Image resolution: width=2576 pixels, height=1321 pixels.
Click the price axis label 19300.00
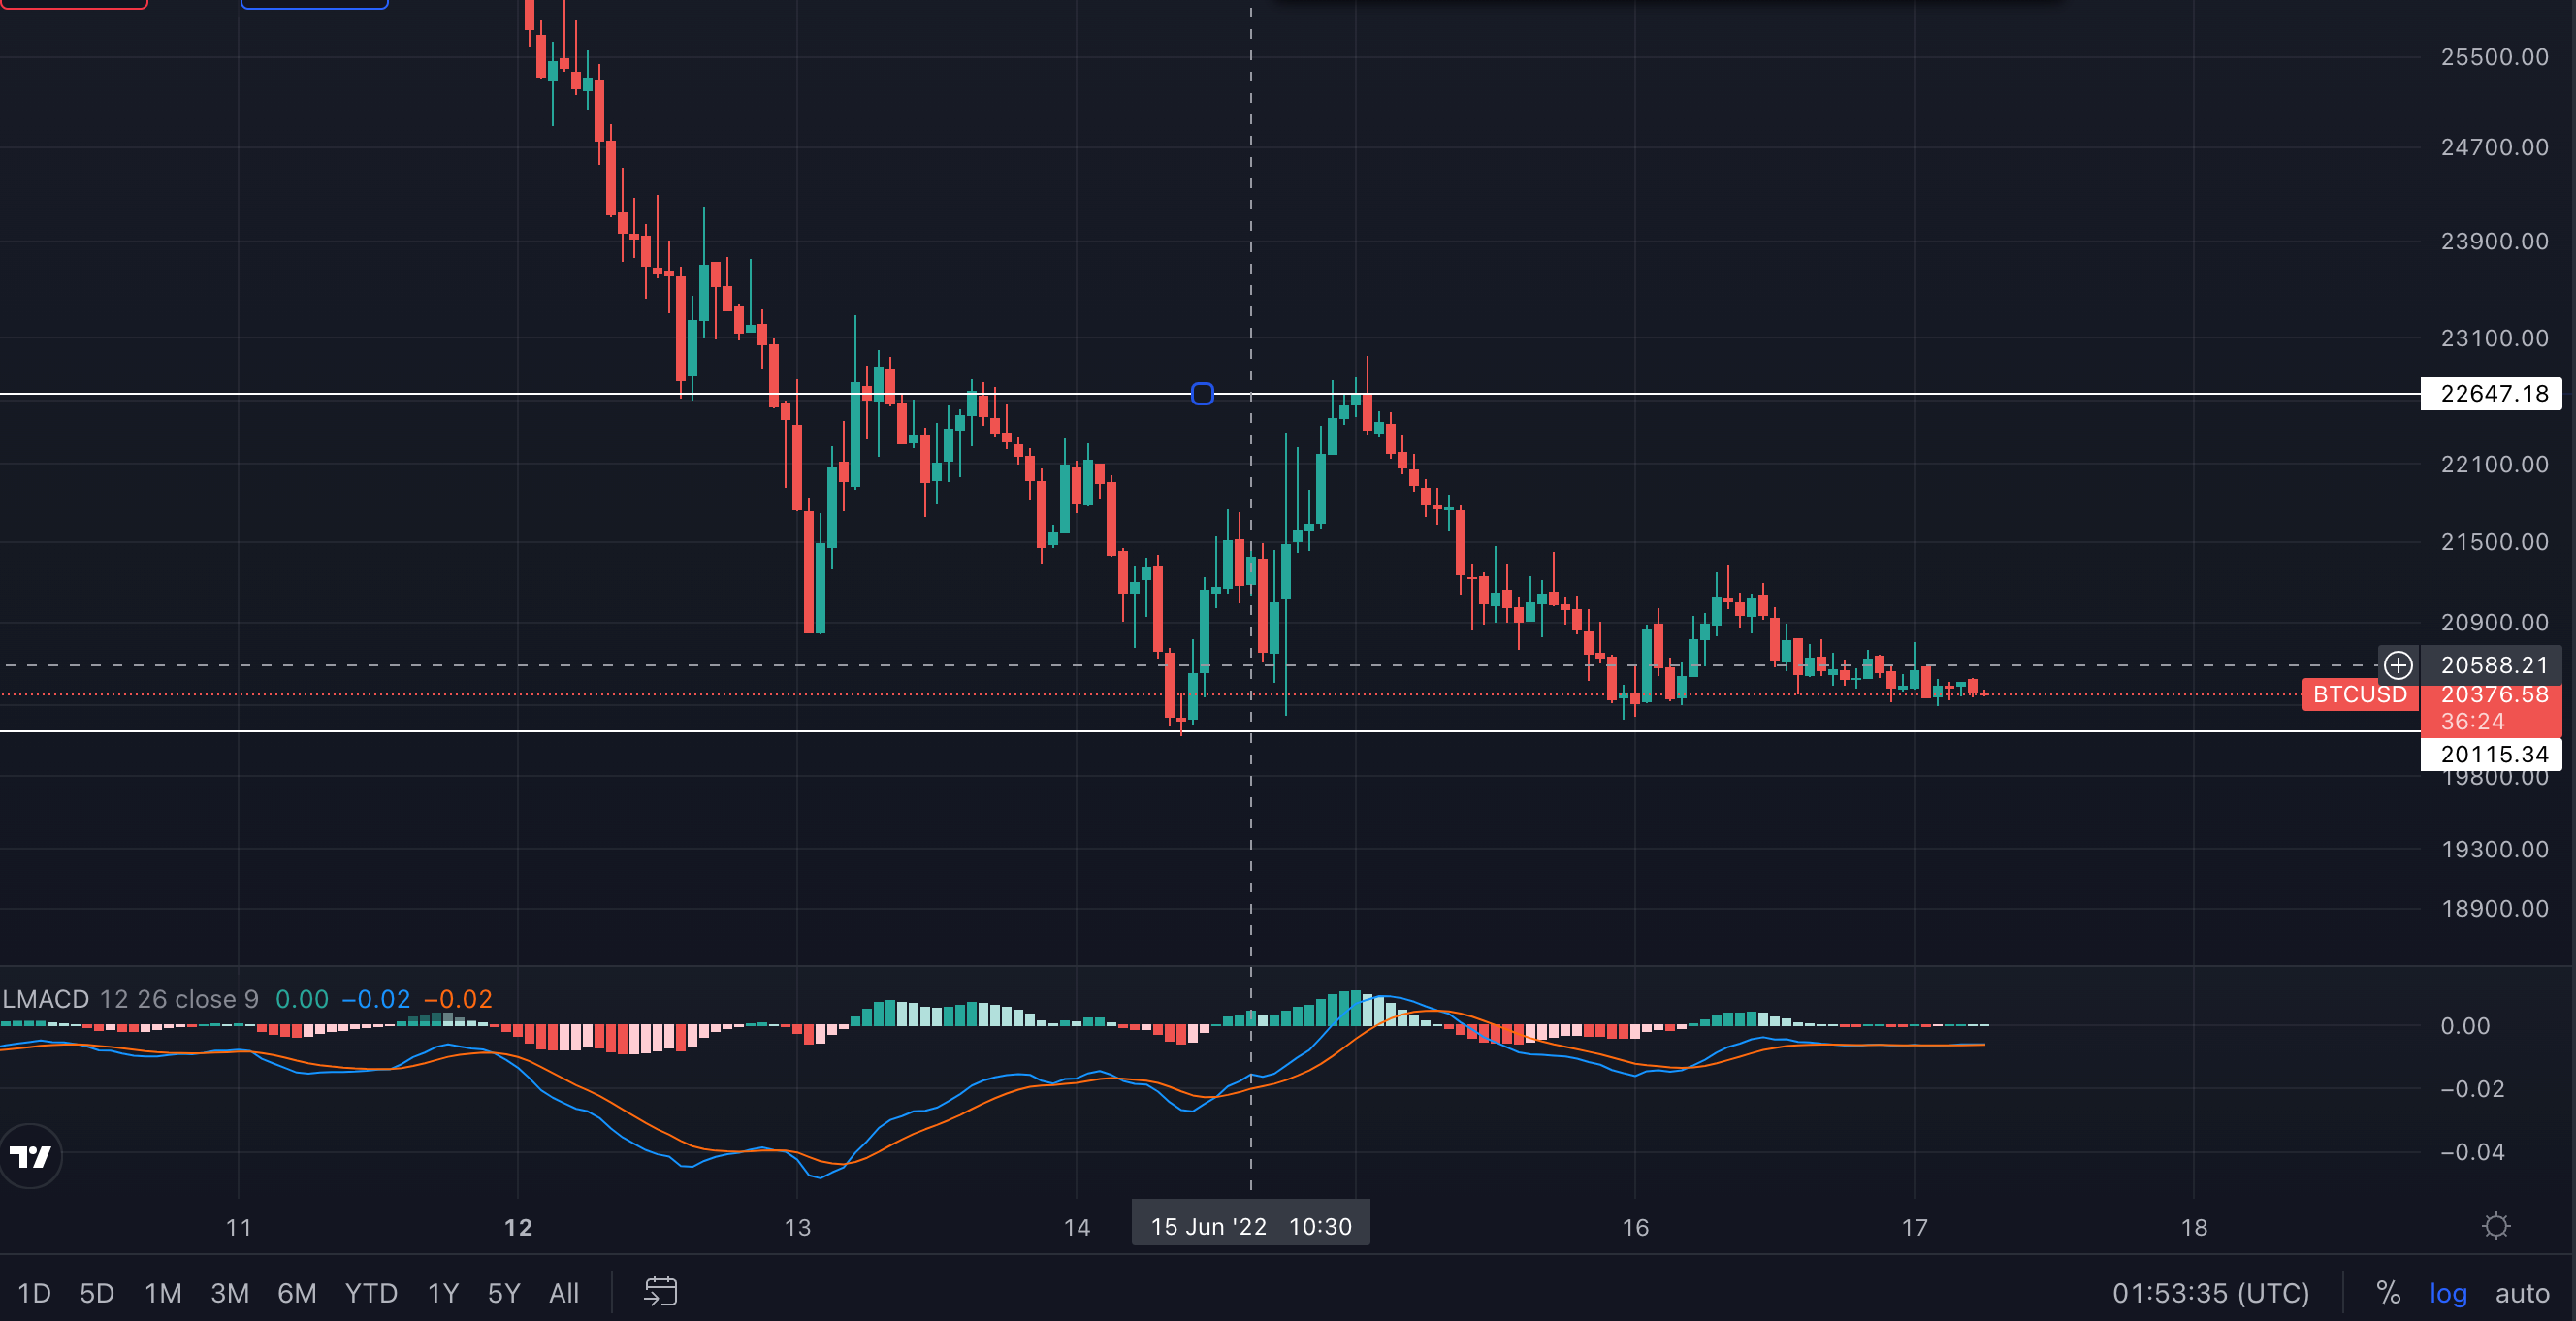[2494, 849]
